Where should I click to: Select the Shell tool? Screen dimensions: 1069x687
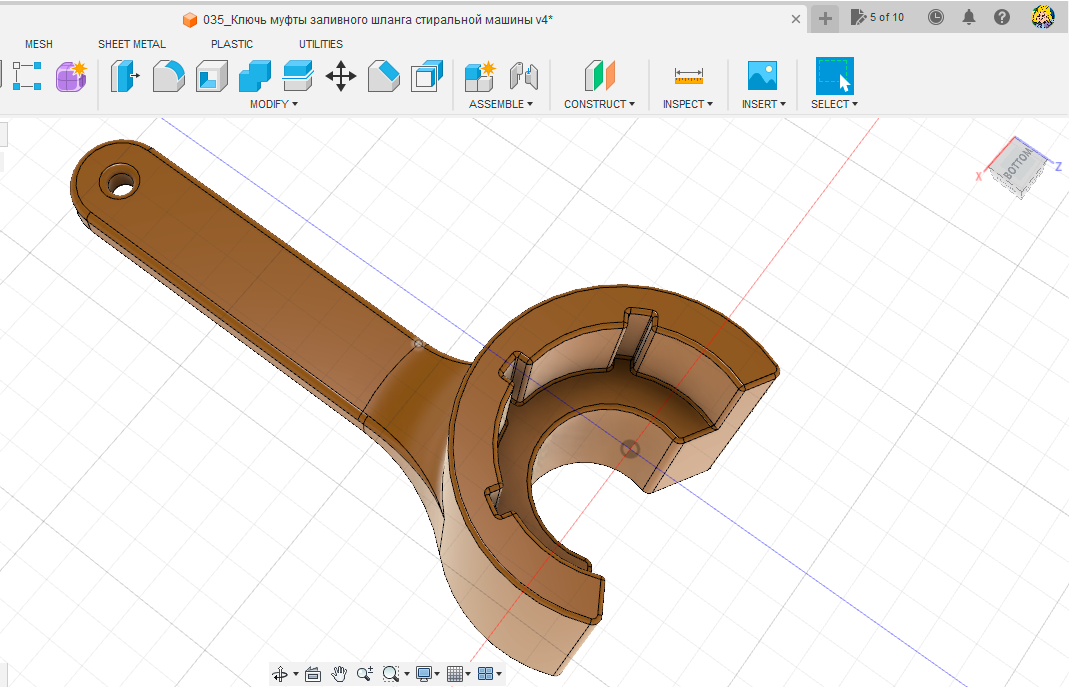point(212,76)
